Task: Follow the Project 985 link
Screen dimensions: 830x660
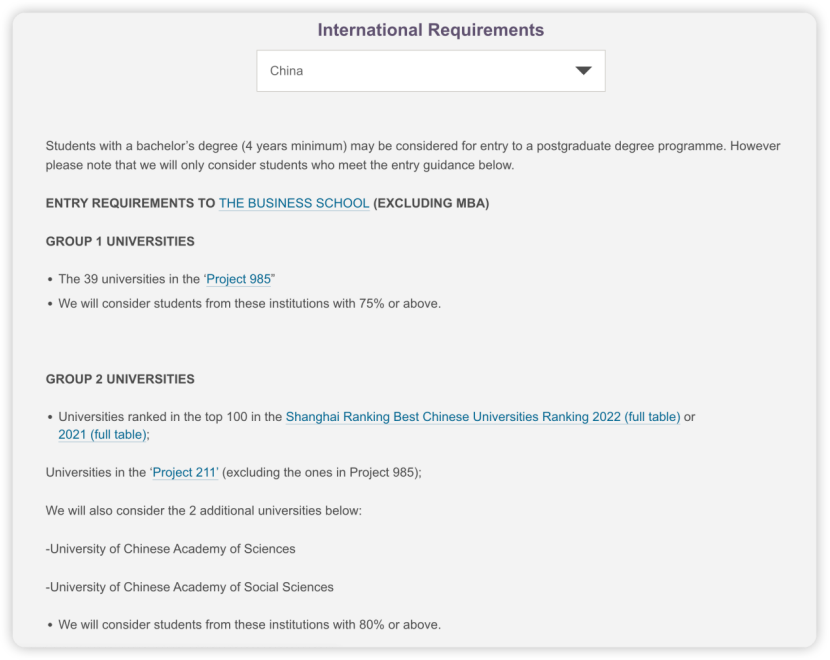Action: point(238,279)
